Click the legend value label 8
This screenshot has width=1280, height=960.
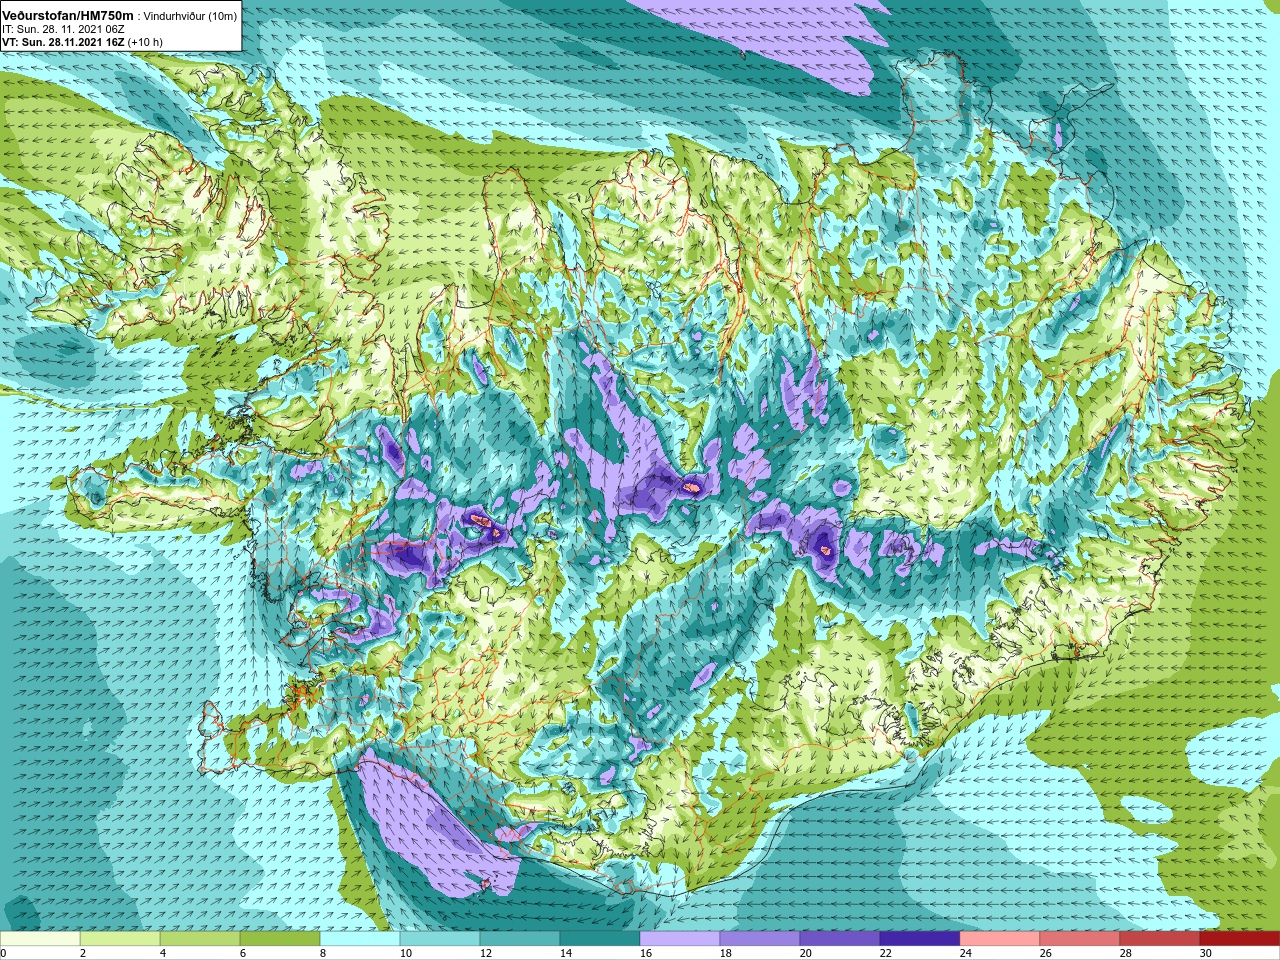pyautogui.click(x=325, y=953)
